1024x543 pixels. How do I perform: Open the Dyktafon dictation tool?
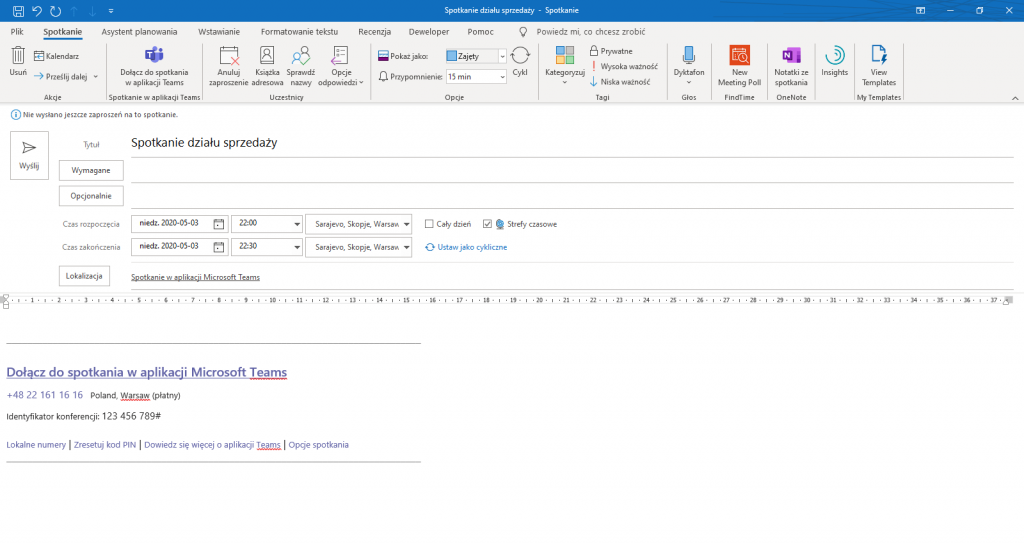pos(688,56)
